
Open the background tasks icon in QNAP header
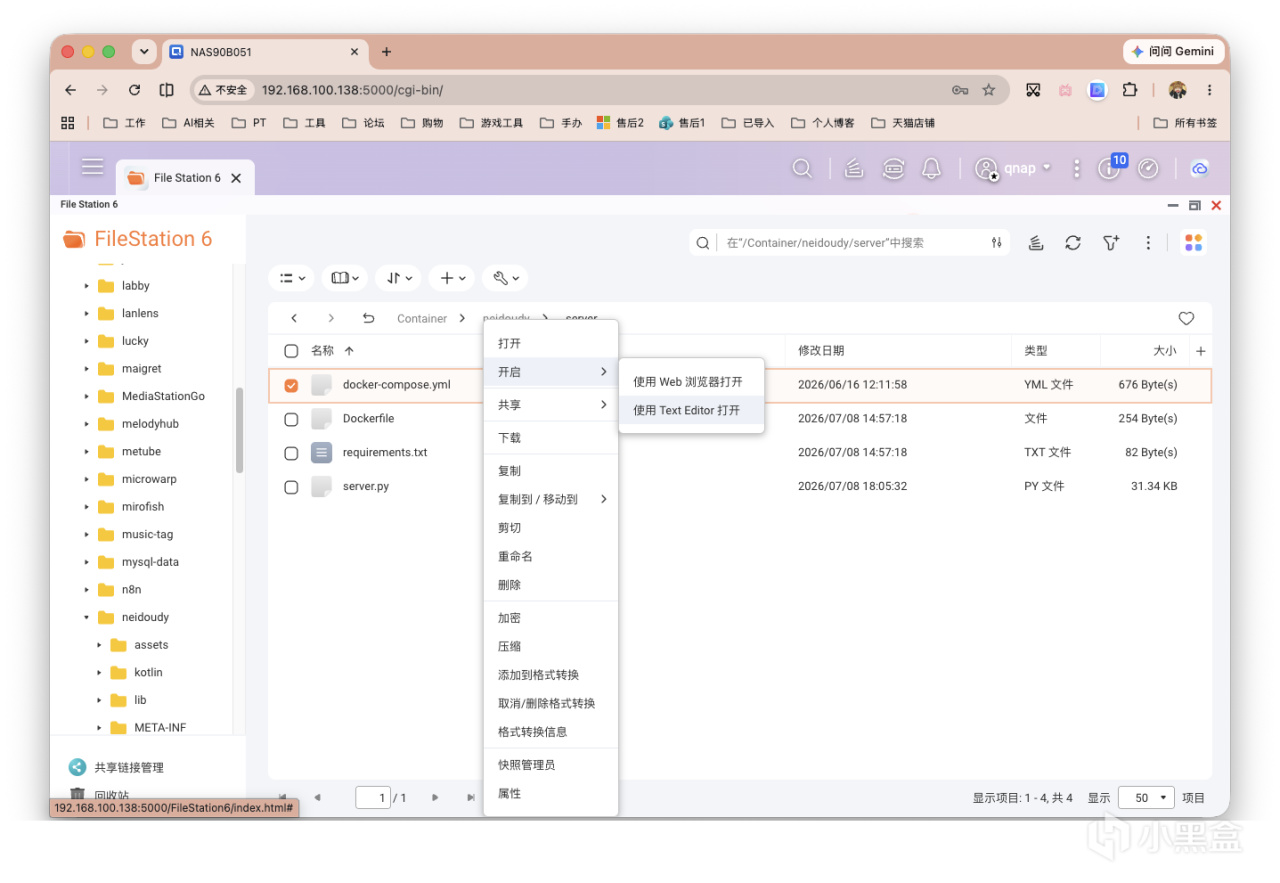click(854, 169)
